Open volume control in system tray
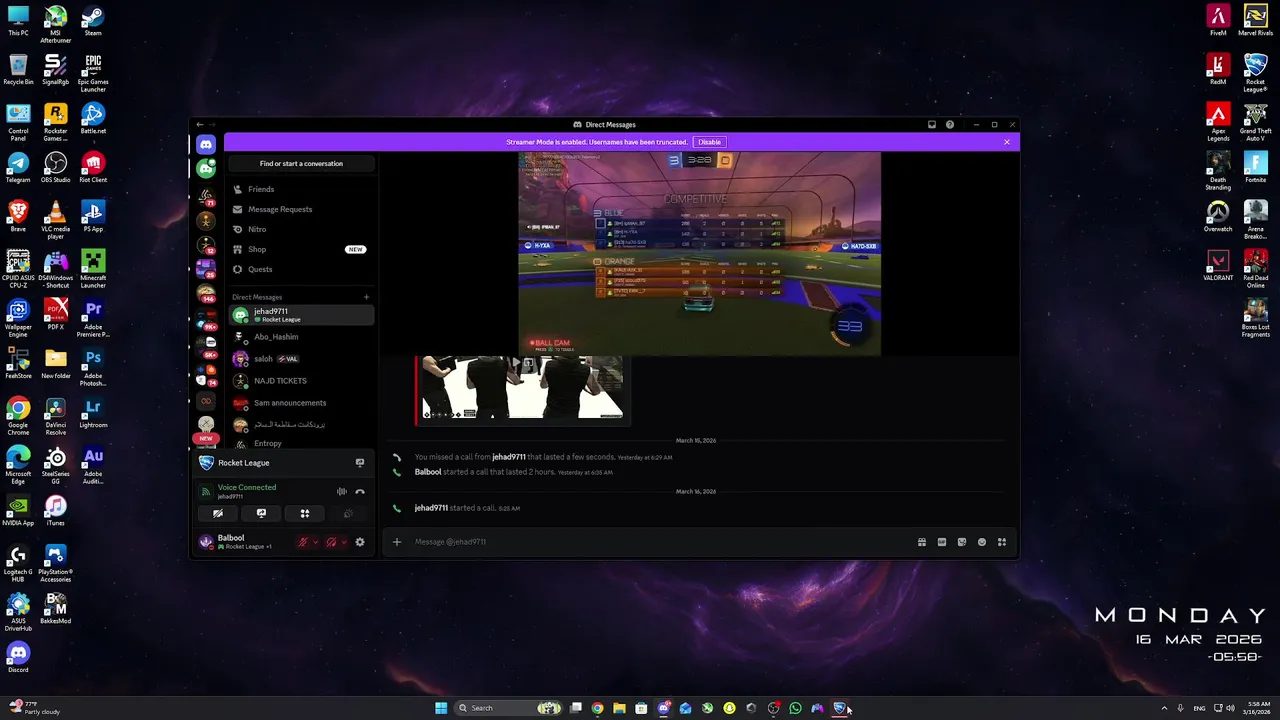Viewport: 1280px width, 720px height. (x=1230, y=708)
